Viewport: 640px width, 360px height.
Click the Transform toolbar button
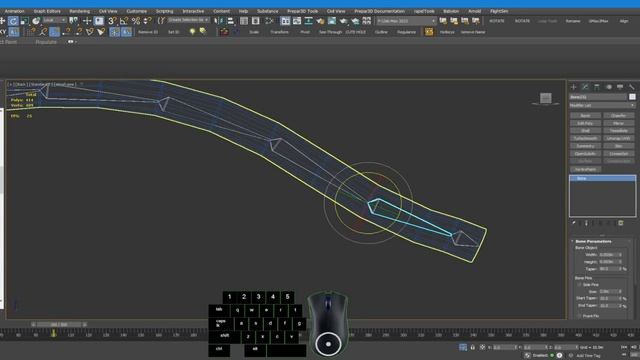coord(279,32)
